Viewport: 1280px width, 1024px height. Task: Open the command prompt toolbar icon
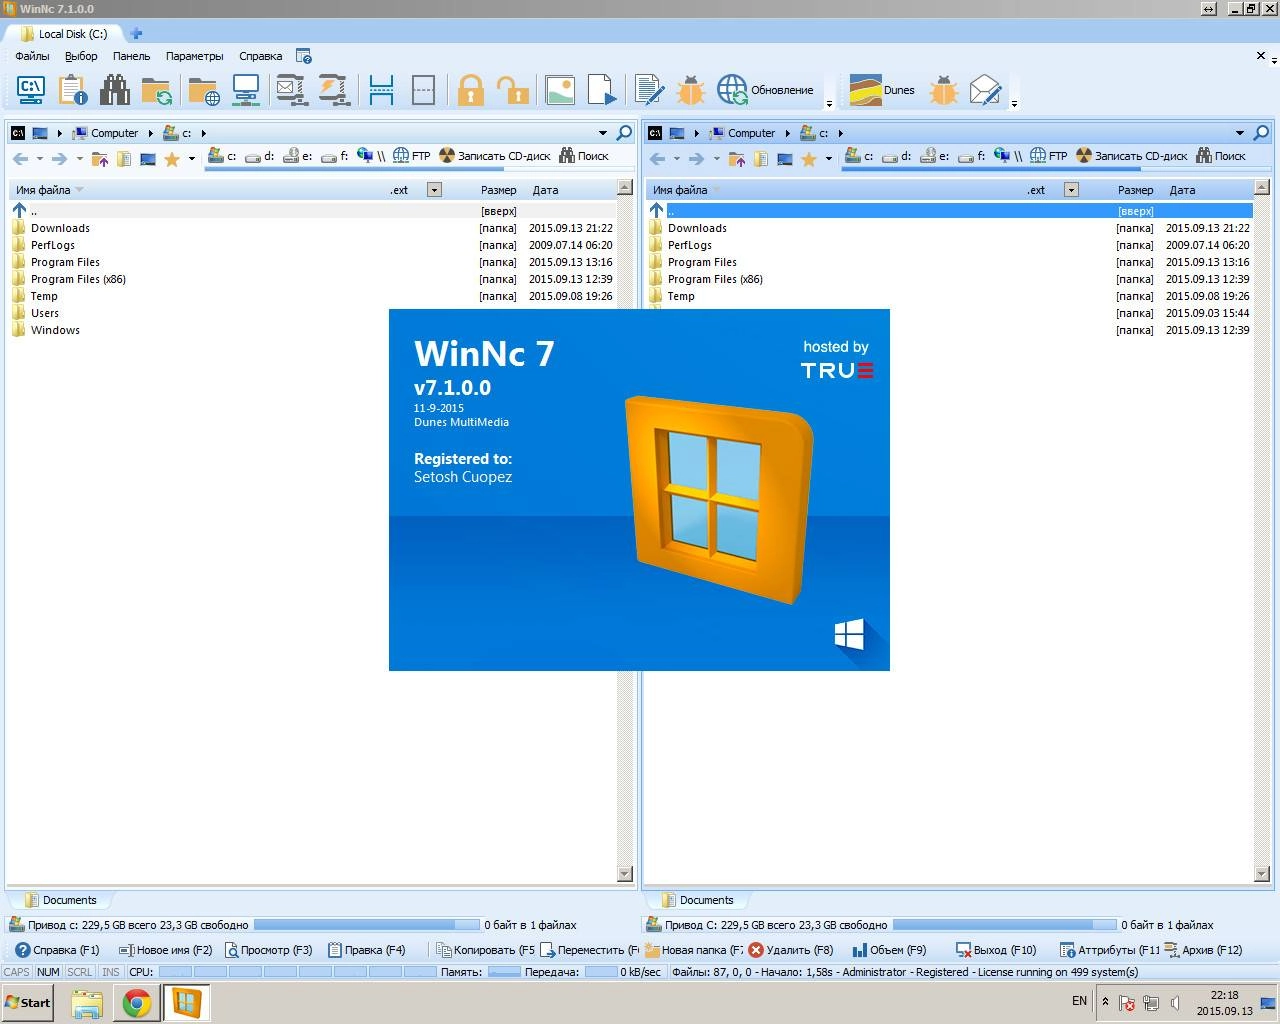[31, 90]
